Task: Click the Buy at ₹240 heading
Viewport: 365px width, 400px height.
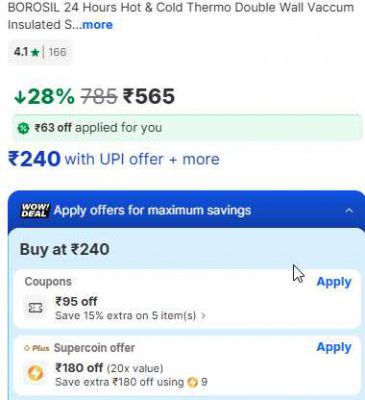Action: (65, 249)
